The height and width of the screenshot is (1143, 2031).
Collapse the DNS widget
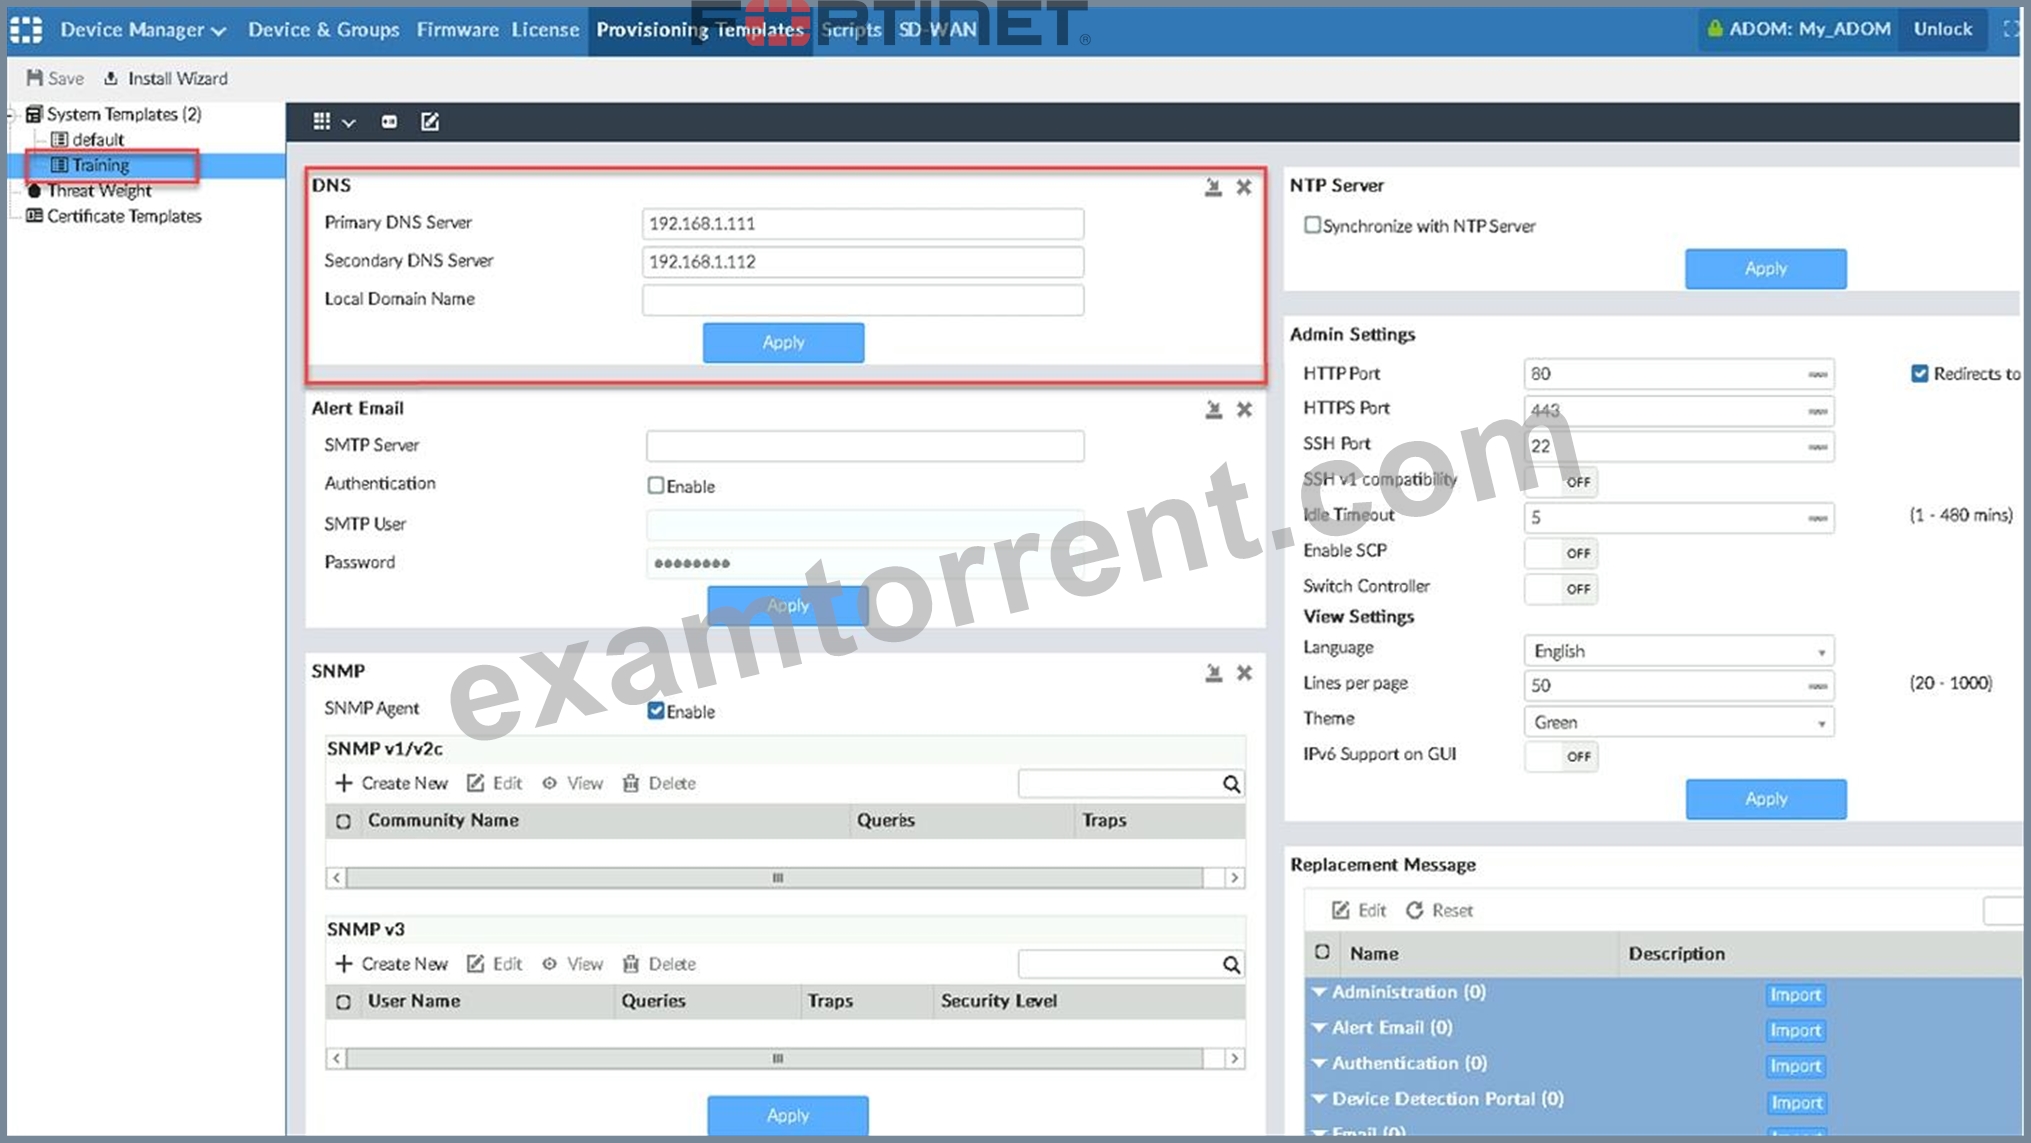tap(1213, 187)
